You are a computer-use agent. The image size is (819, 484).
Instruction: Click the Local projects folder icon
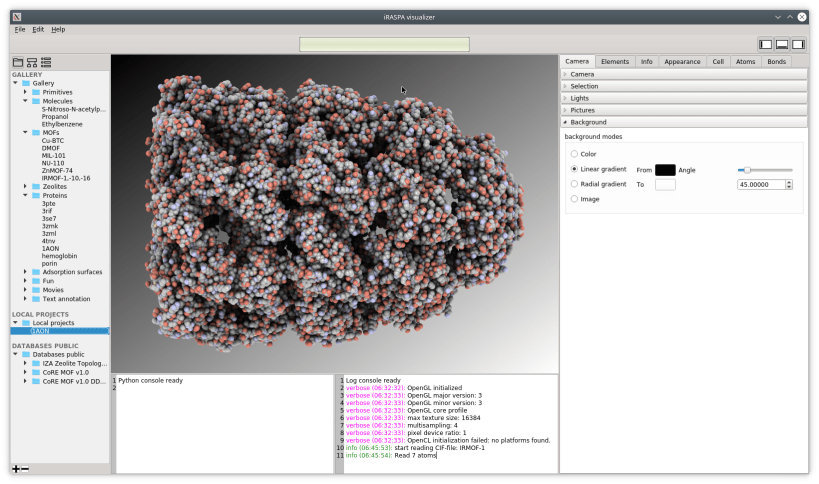coord(26,323)
